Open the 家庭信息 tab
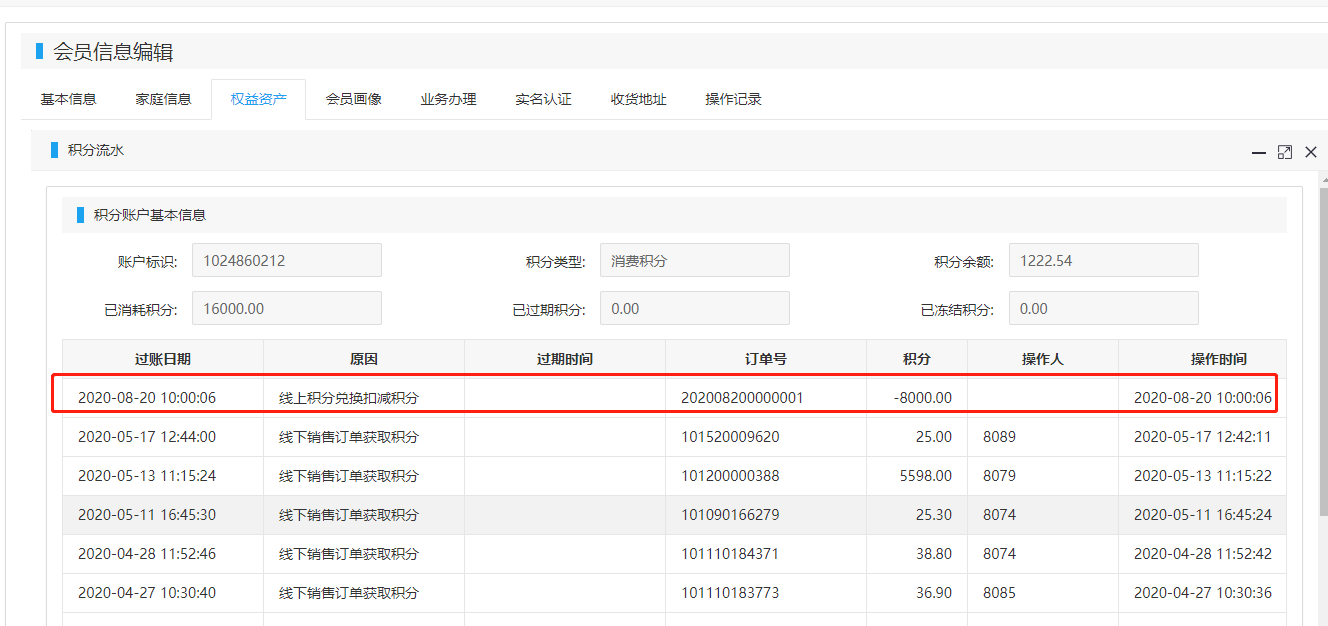Viewport: 1328px width, 626px height. 163,99
